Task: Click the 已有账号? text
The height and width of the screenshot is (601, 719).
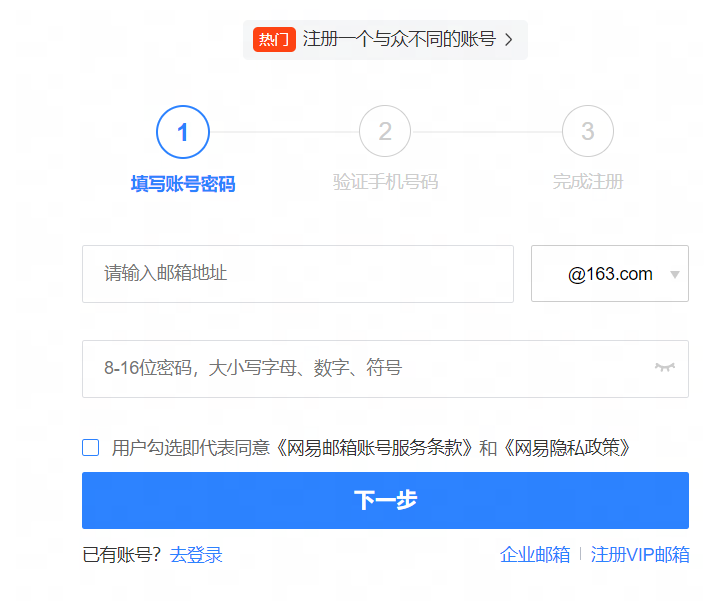Action: coord(121,555)
